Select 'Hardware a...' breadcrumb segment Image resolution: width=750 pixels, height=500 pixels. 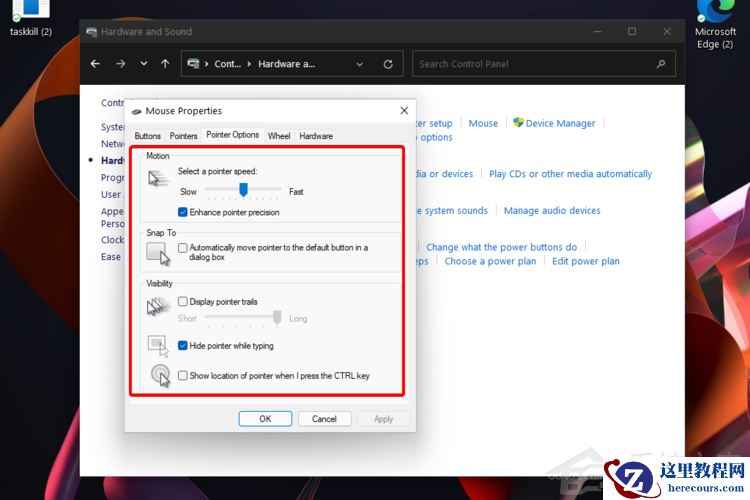click(287, 64)
